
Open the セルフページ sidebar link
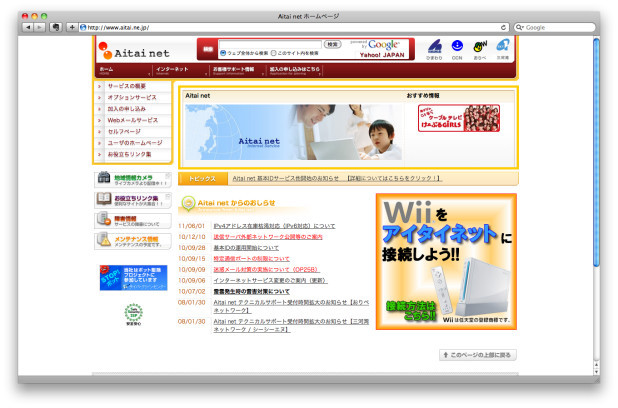click(124, 132)
